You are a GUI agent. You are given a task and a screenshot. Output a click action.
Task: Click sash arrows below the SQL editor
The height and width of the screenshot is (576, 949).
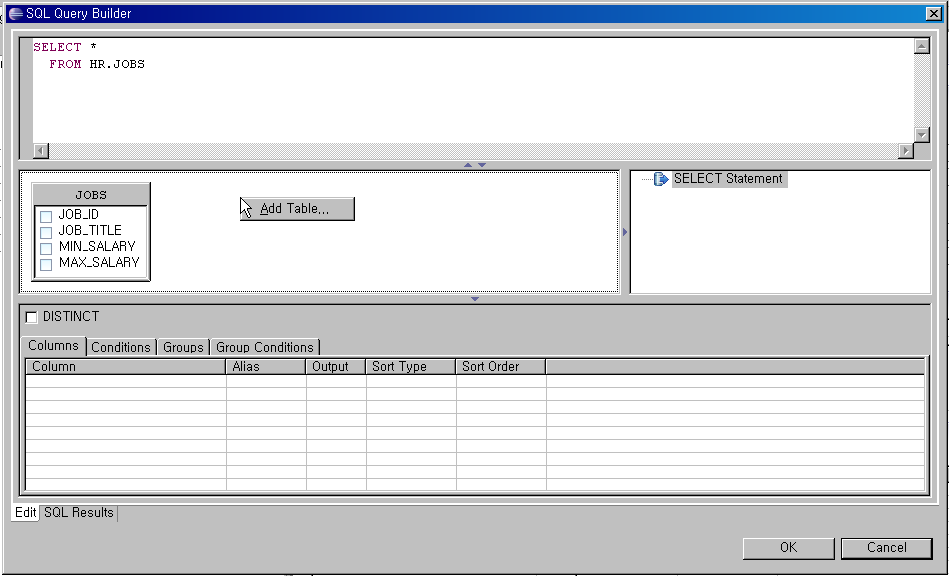pyautogui.click(x=474, y=164)
